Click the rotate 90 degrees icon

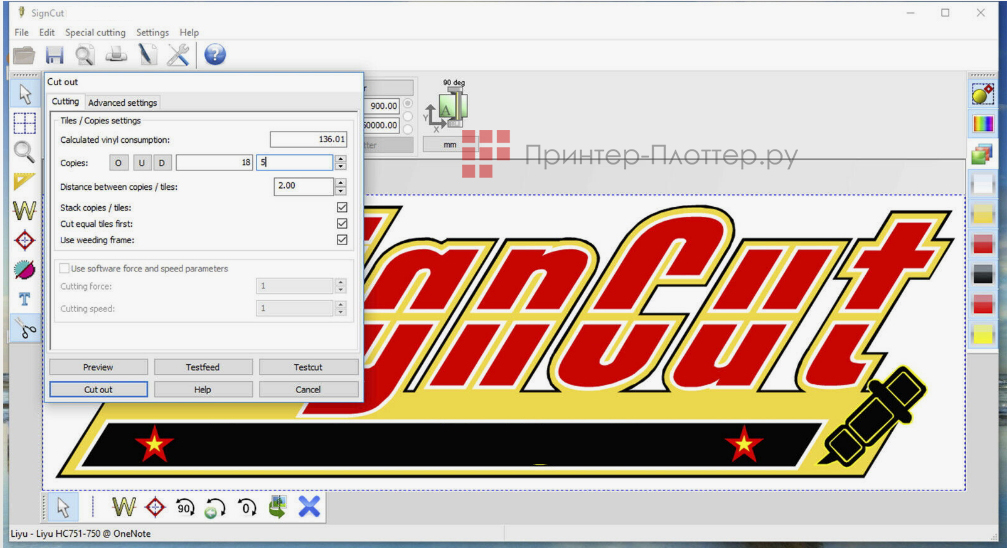tap(184, 507)
